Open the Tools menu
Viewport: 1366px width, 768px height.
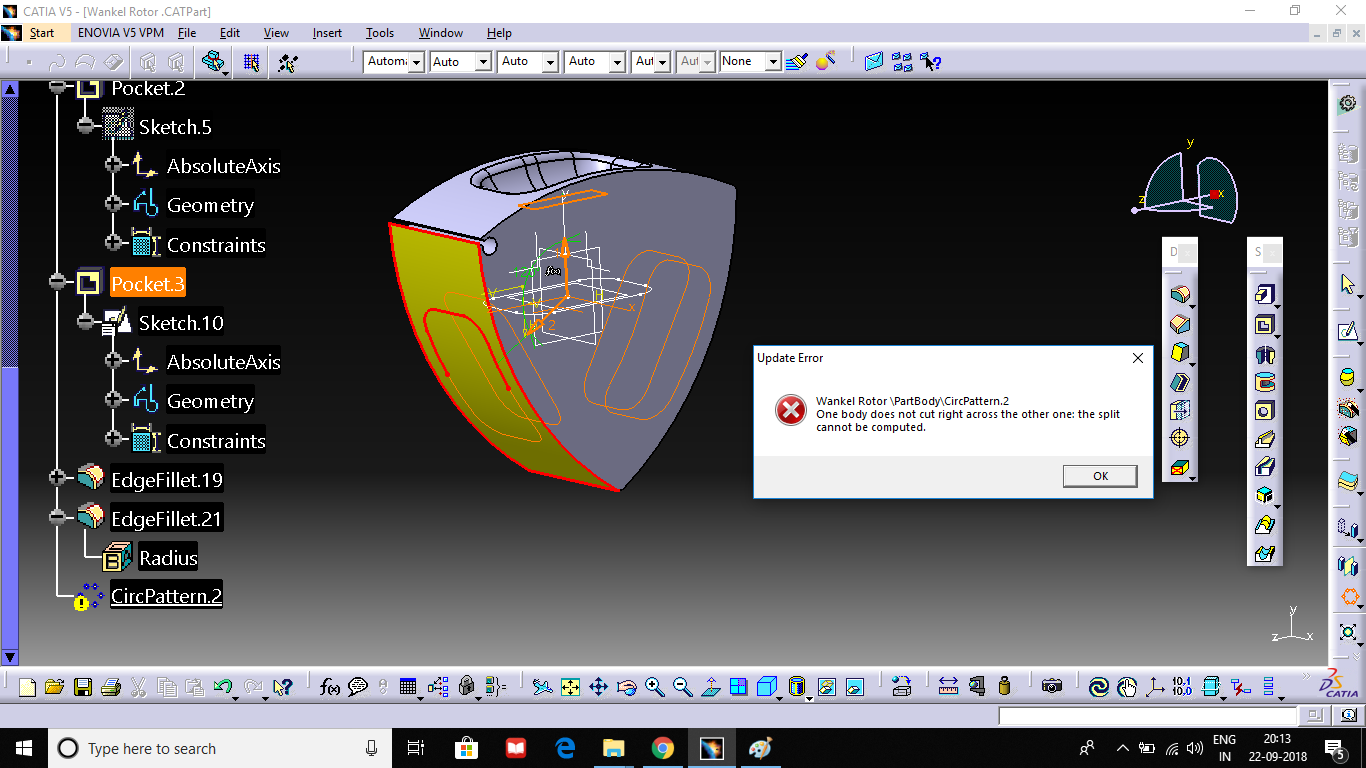[380, 33]
